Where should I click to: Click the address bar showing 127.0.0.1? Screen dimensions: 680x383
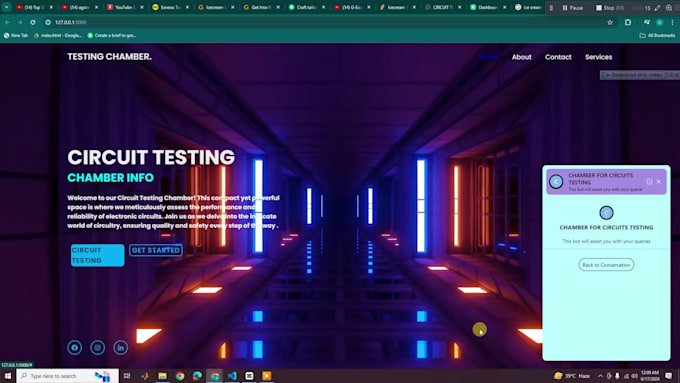325,22
